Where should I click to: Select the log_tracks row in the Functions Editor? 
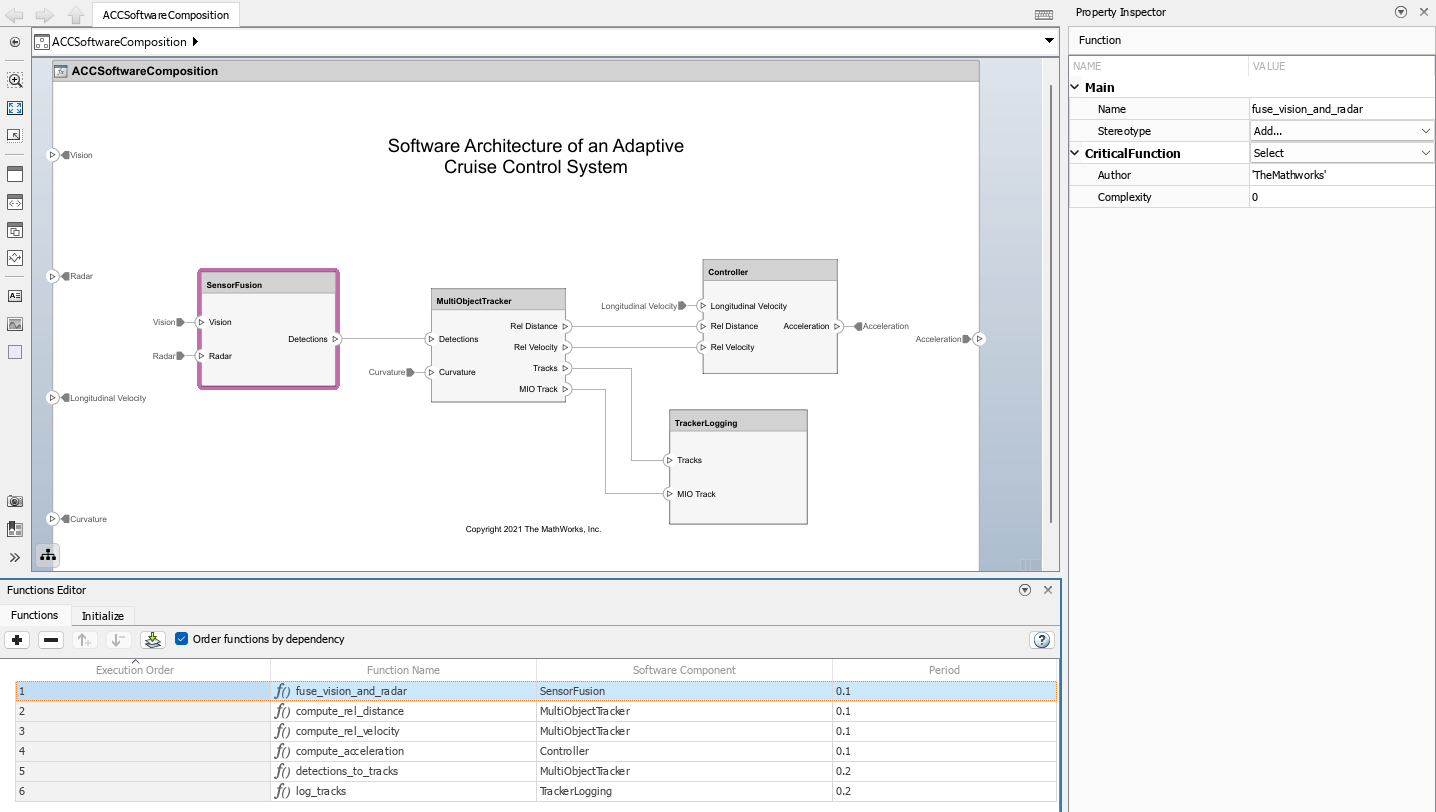click(400, 791)
